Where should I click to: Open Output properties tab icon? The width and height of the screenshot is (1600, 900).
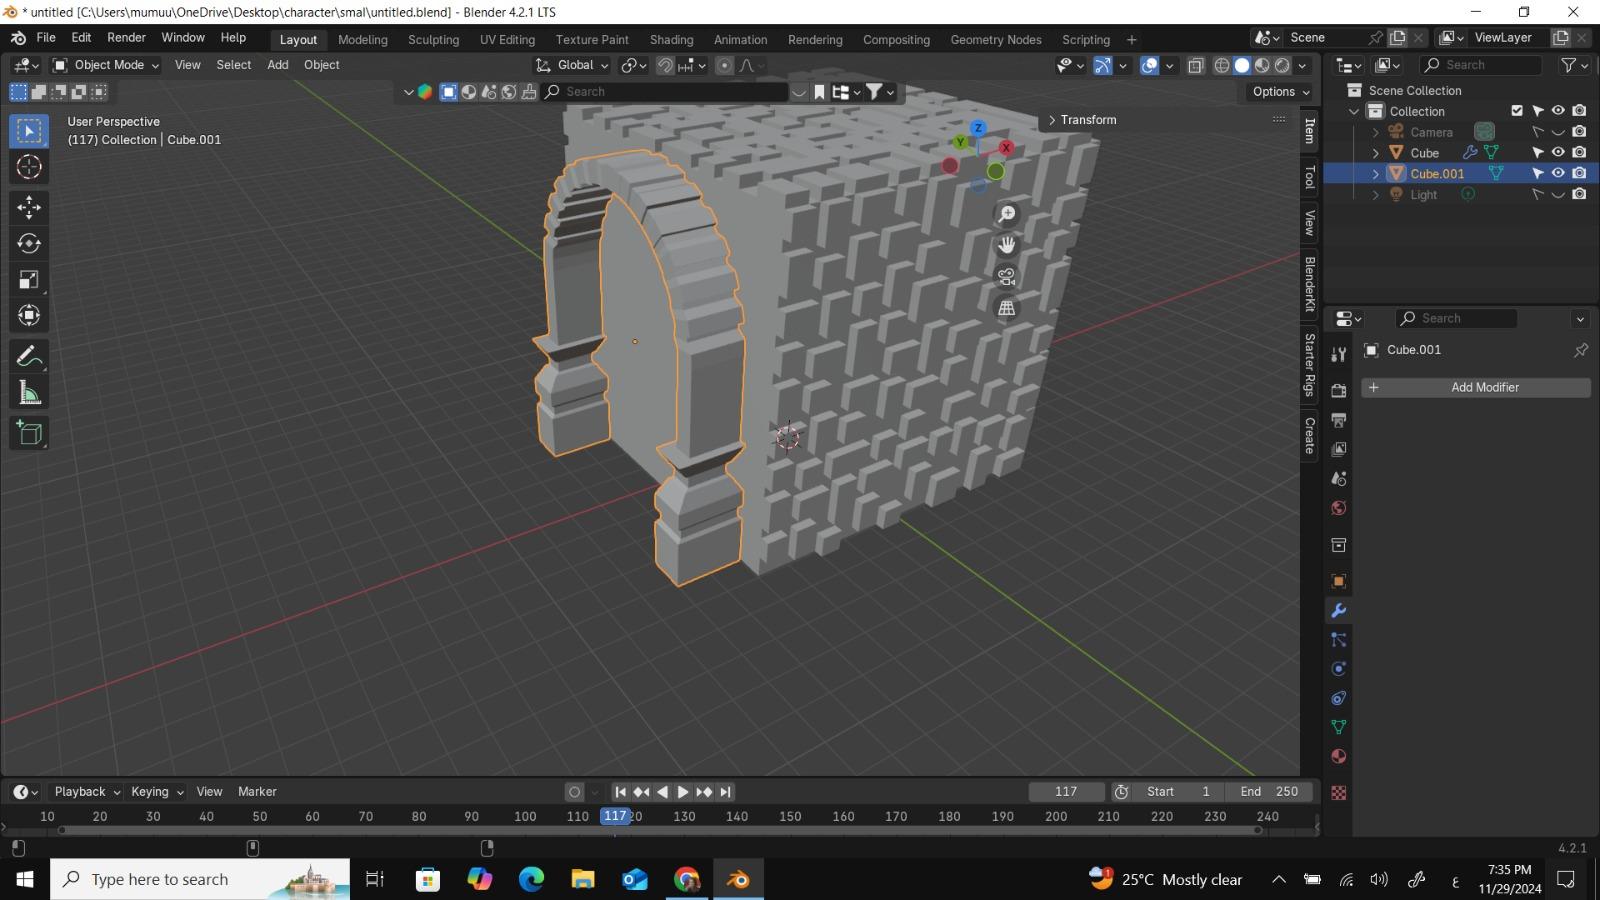click(1338, 420)
